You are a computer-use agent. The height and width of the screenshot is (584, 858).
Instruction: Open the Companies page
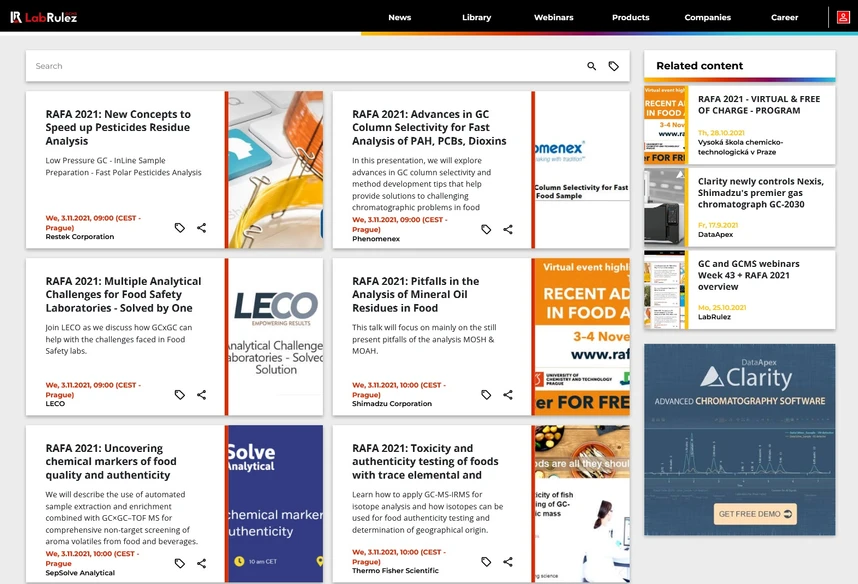pos(708,17)
